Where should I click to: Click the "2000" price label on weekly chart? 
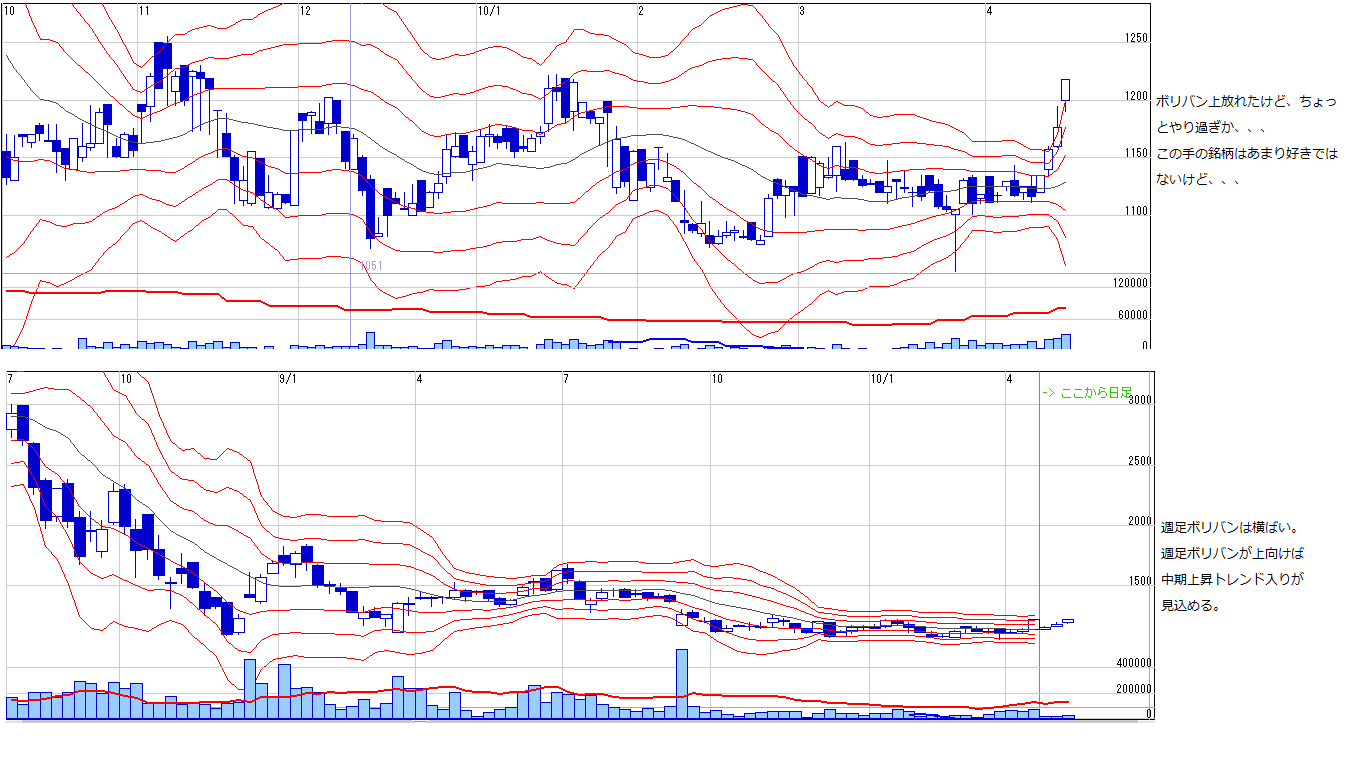pyautogui.click(x=1140, y=521)
